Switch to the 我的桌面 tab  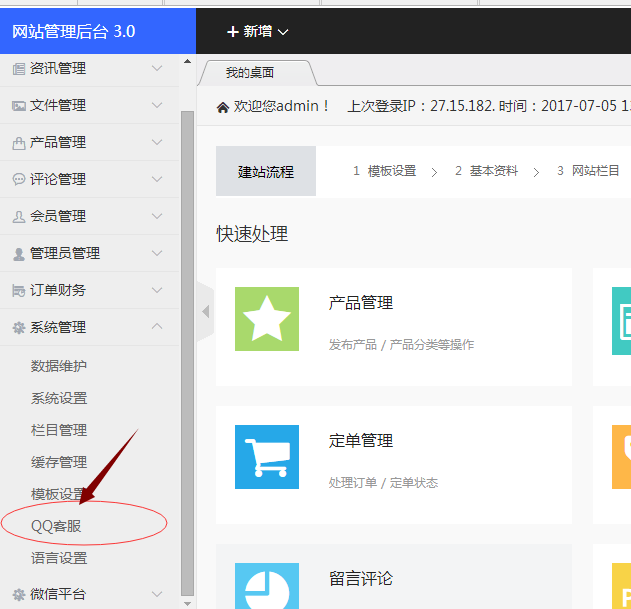[x=250, y=73]
